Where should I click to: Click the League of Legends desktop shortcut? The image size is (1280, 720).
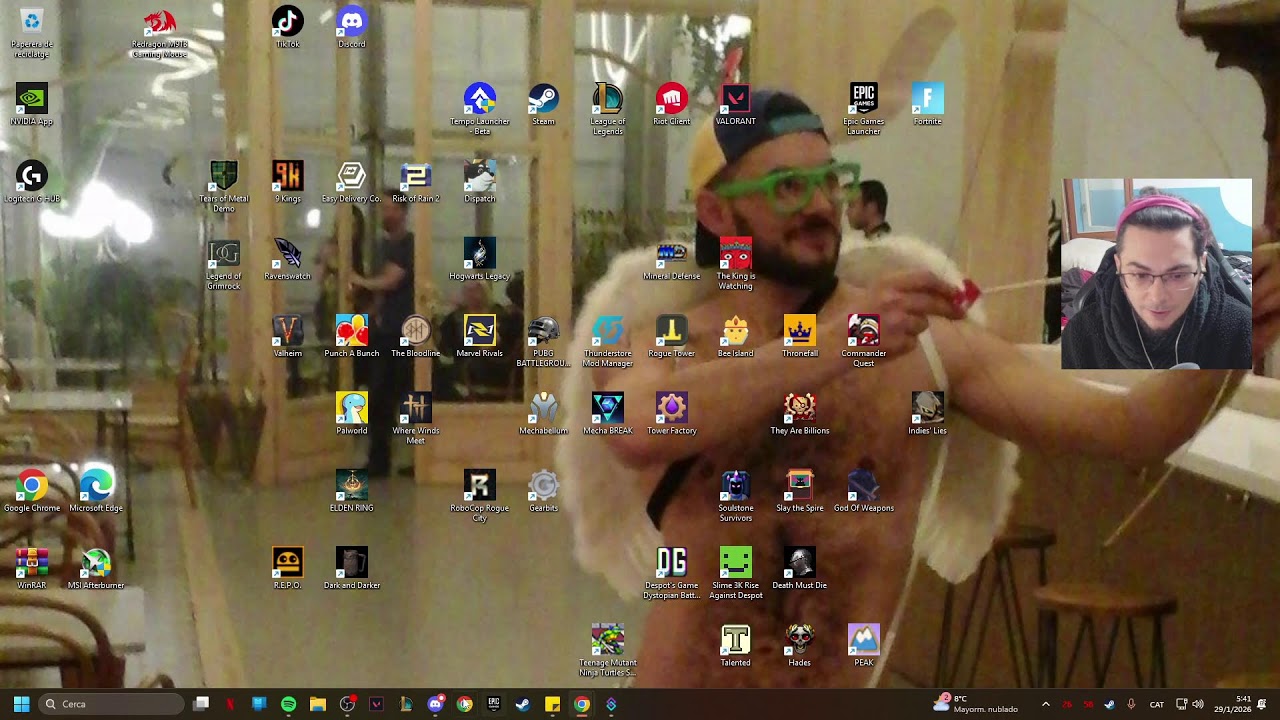coord(608,110)
